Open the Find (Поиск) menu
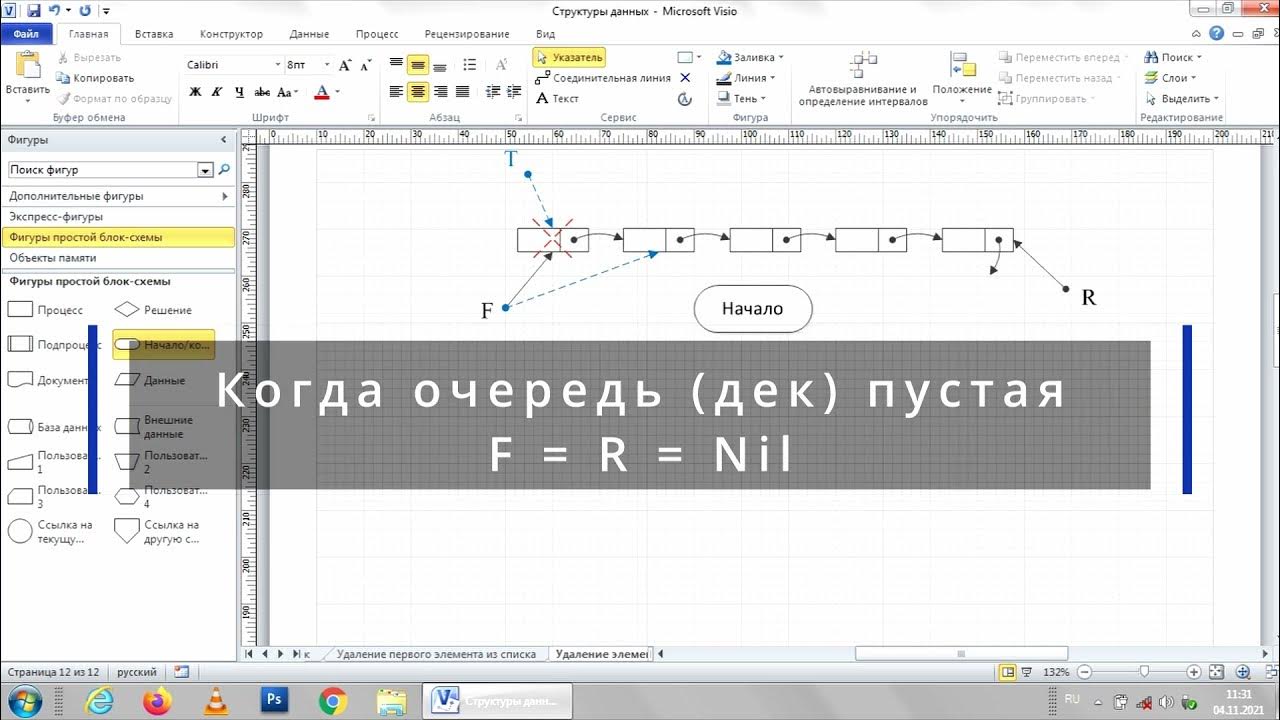 pos(1174,58)
